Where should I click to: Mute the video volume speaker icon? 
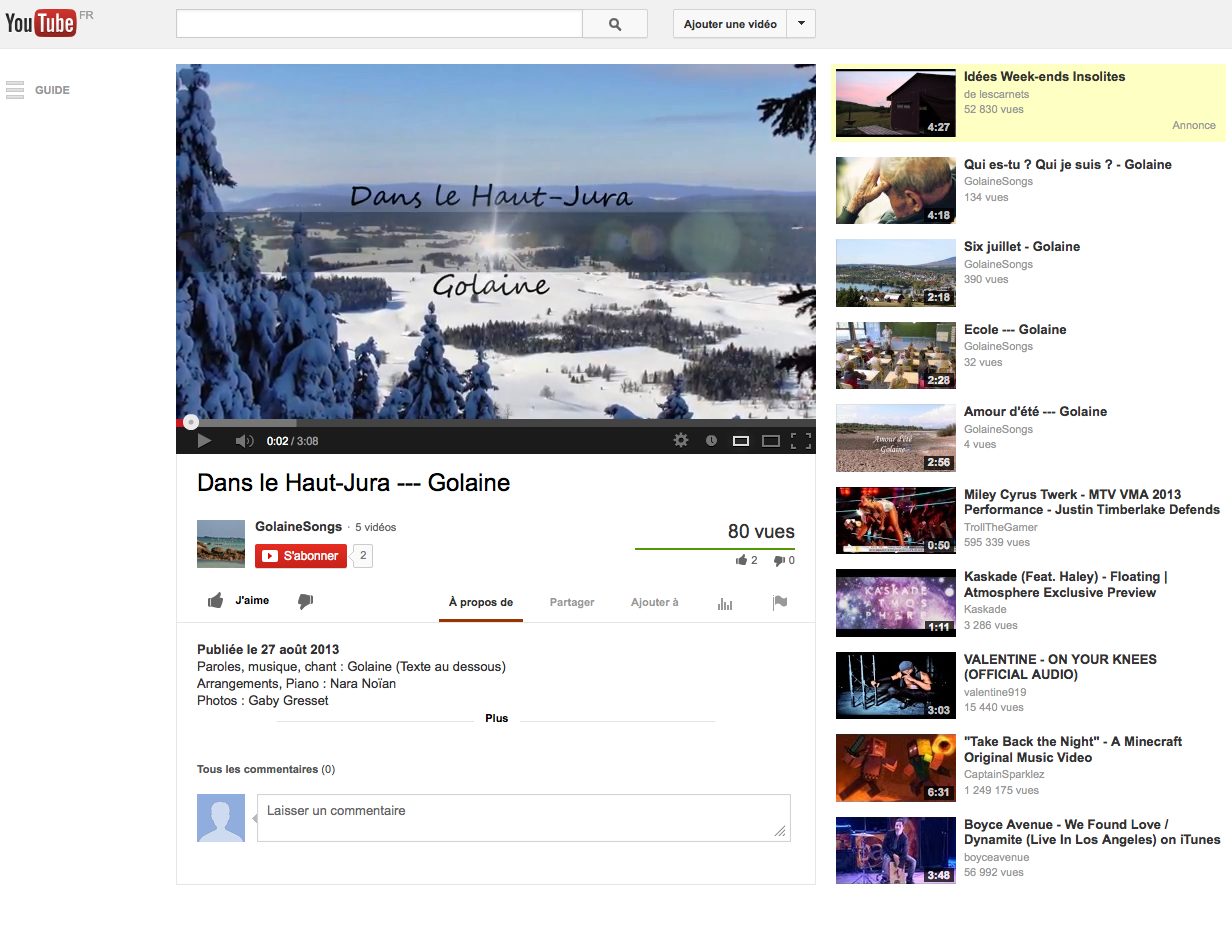point(244,440)
